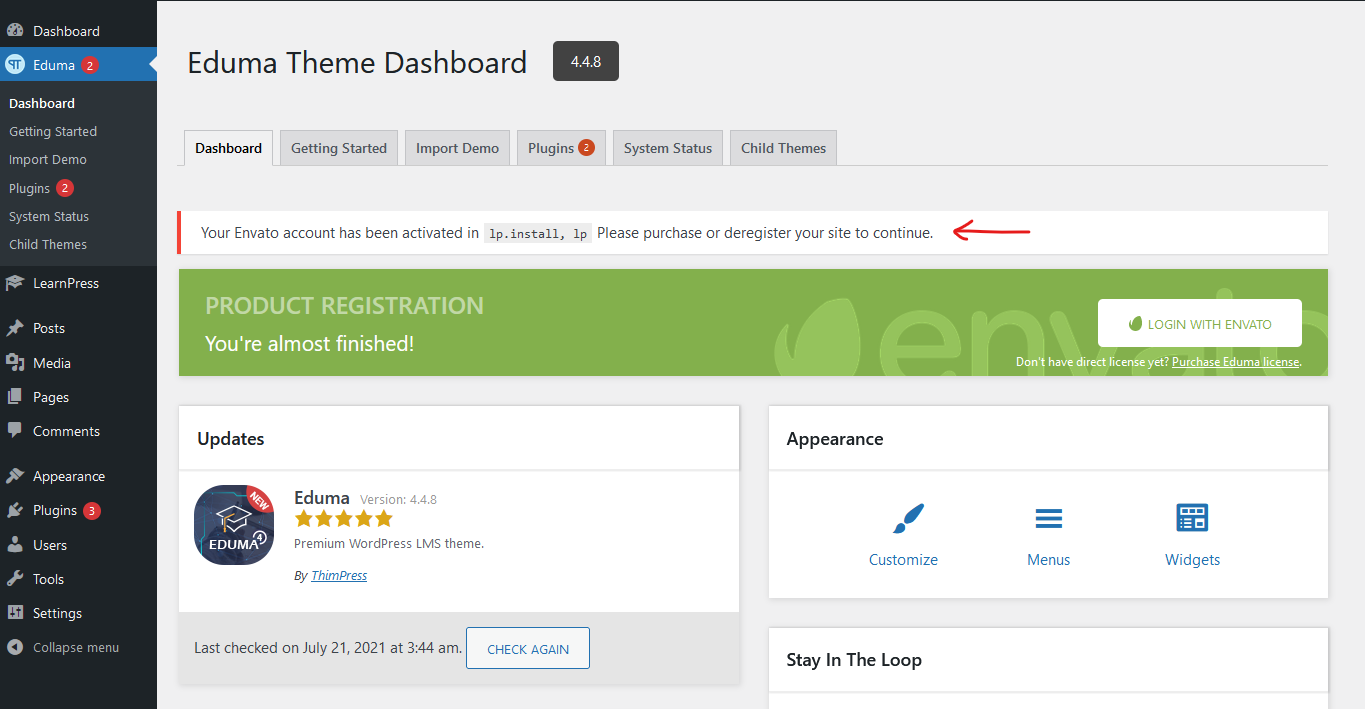Follow the Purchase Eduma license link
1365x709 pixels.
point(1235,362)
